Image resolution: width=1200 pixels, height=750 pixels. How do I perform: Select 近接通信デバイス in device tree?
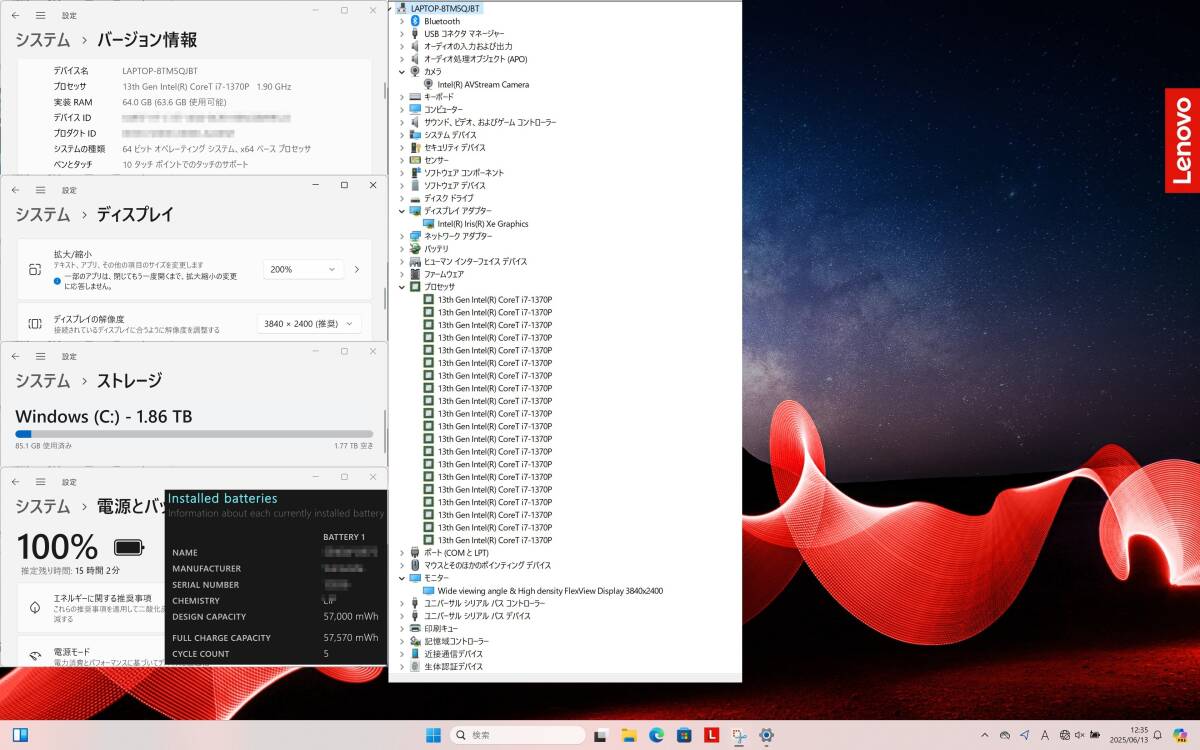point(453,654)
